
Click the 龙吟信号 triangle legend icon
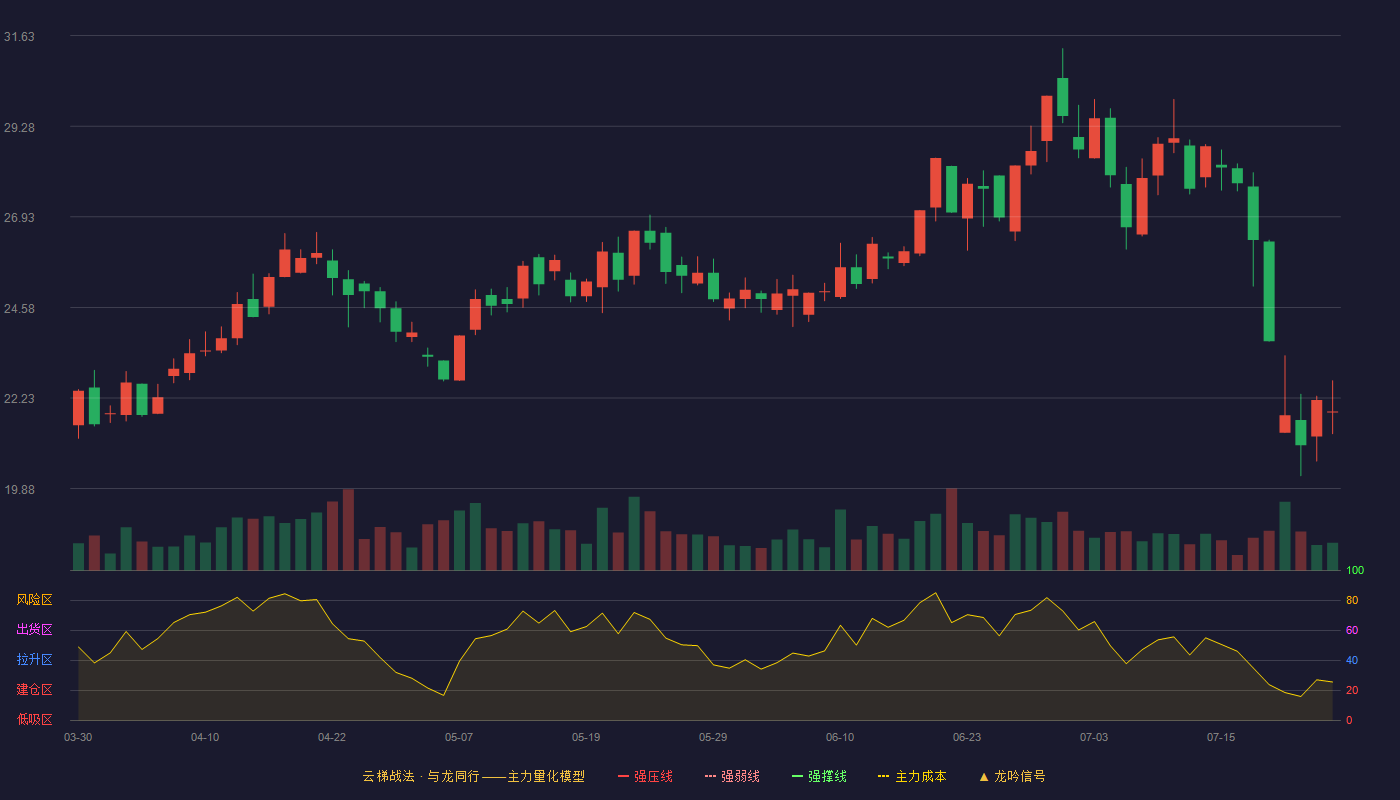click(x=984, y=776)
